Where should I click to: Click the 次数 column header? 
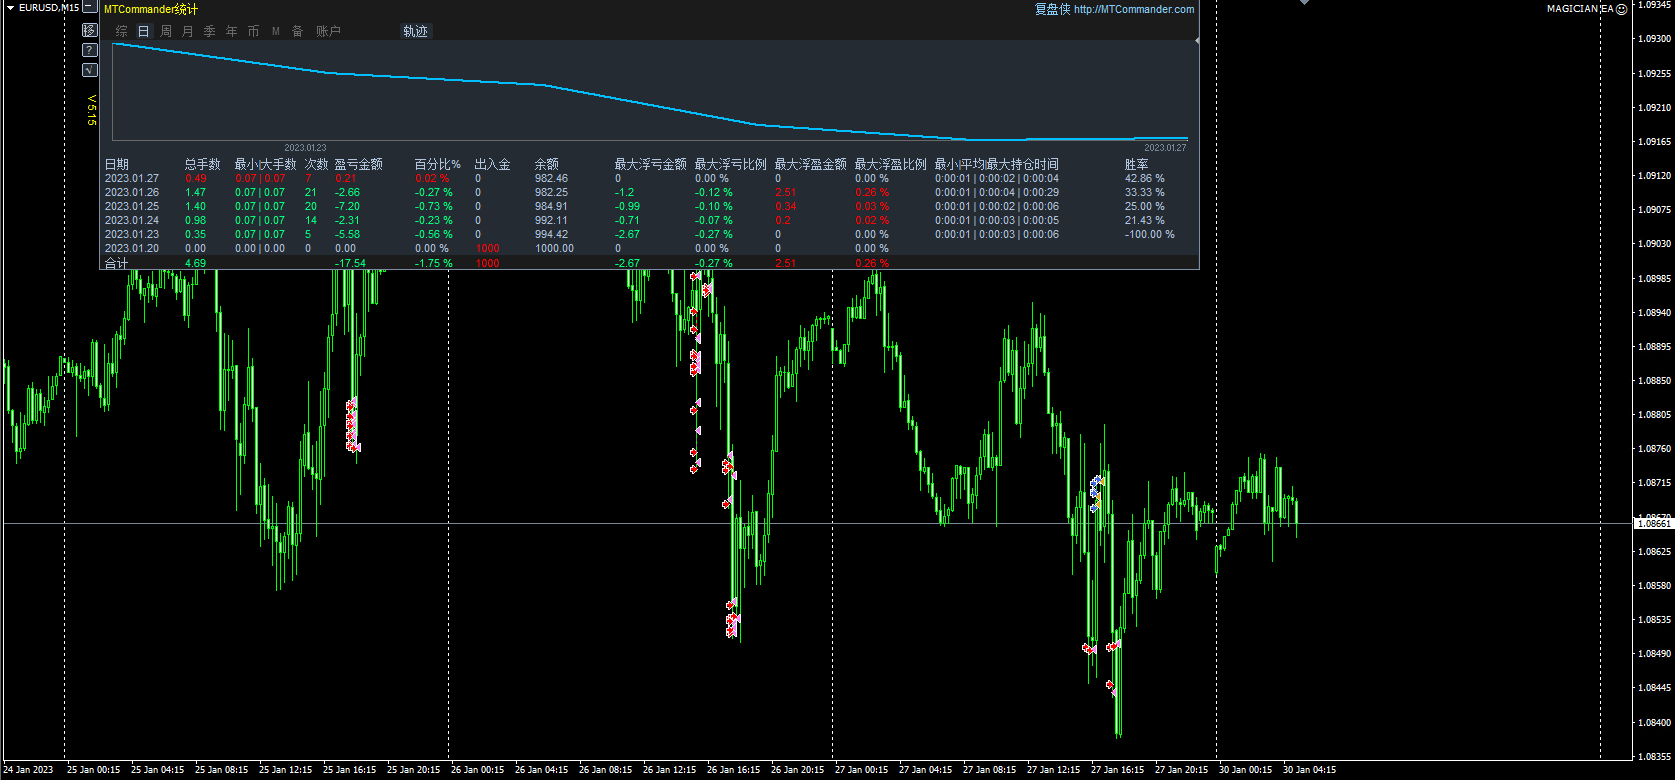pyautogui.click(x=317, y=164)
